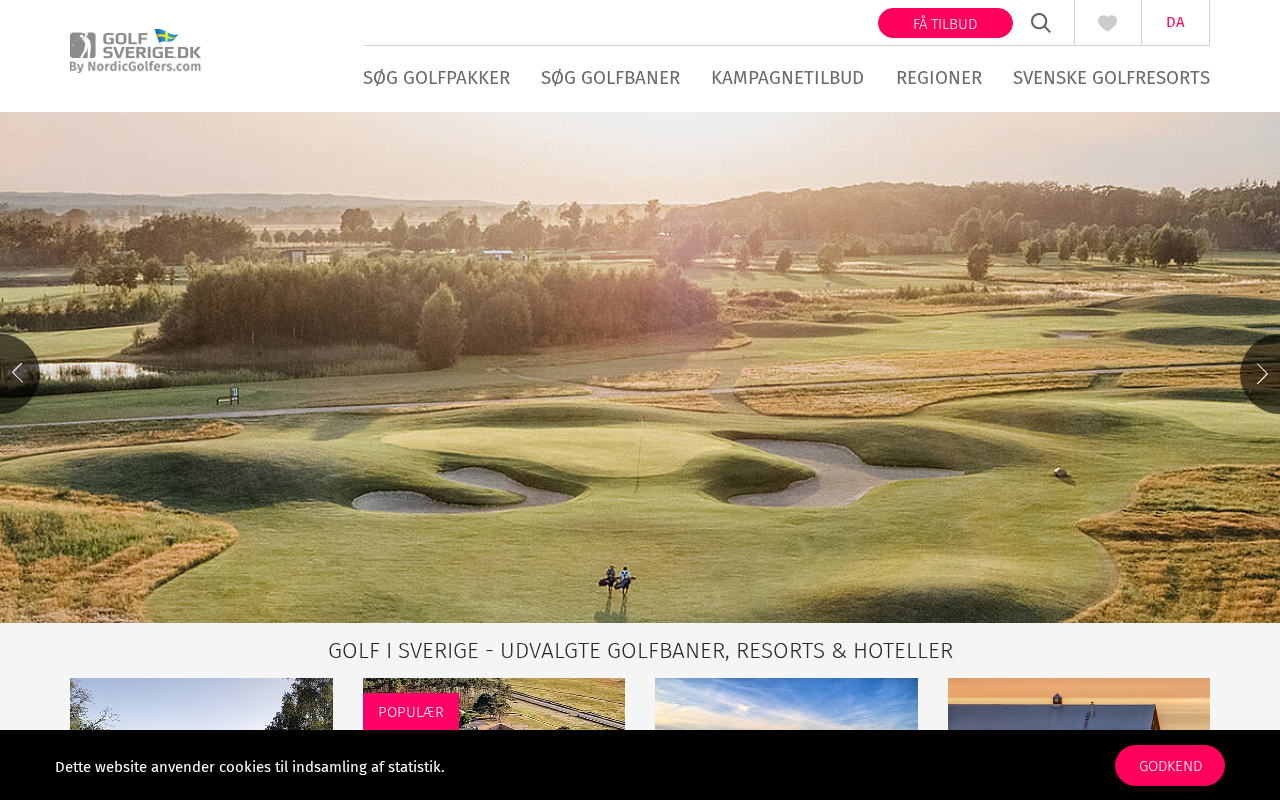Viewport: 1280px width, 800px height.
Task: Show previous hero slide with left arrow
Action: pyautogui.click(x=17, y=373)
